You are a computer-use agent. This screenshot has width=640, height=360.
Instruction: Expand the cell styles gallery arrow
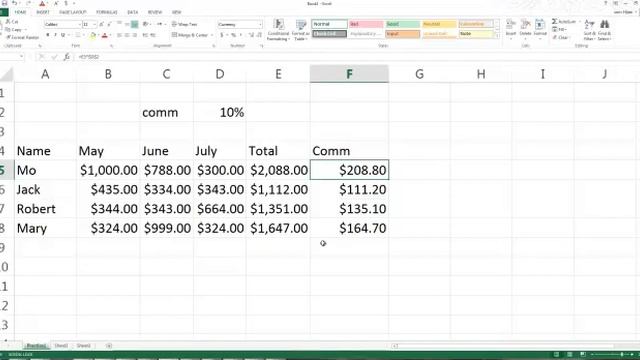497,36
